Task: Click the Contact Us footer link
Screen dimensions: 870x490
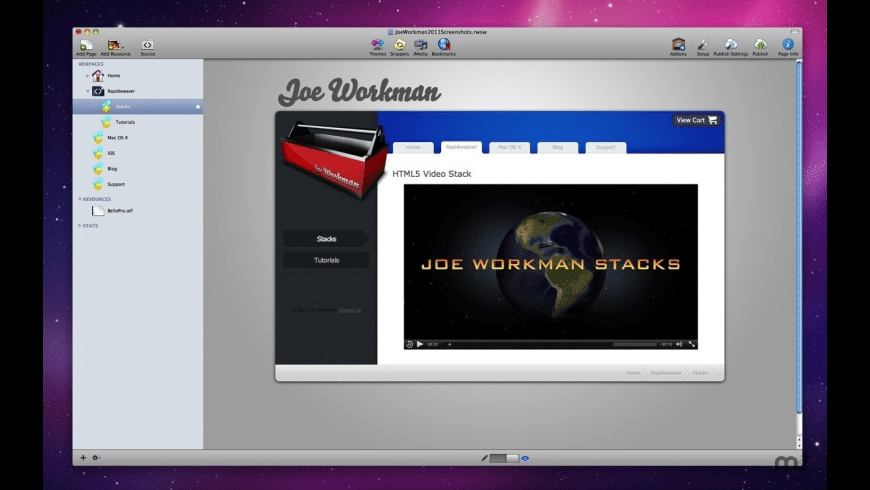Action: tap(350, 310)
